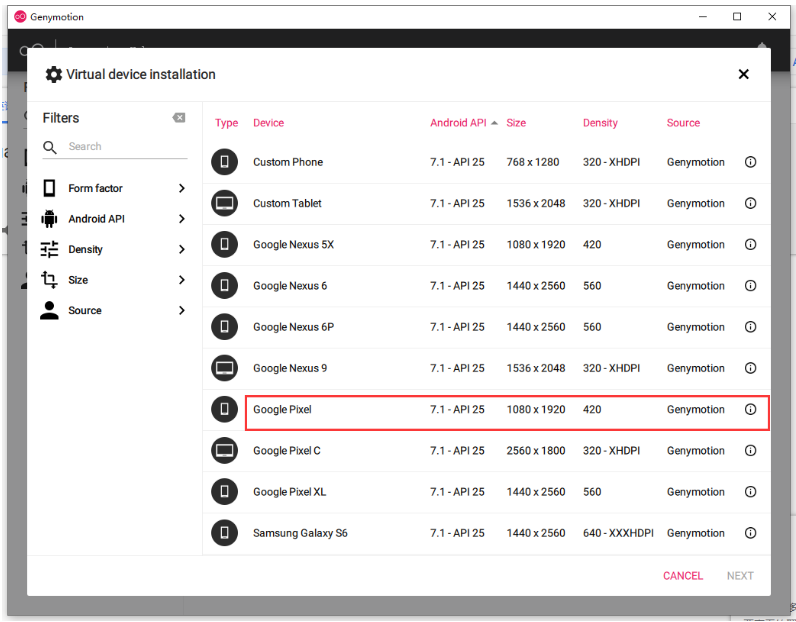Show info for Google Nexus 5X
This screenshot has width=796, height=622.
750,244
